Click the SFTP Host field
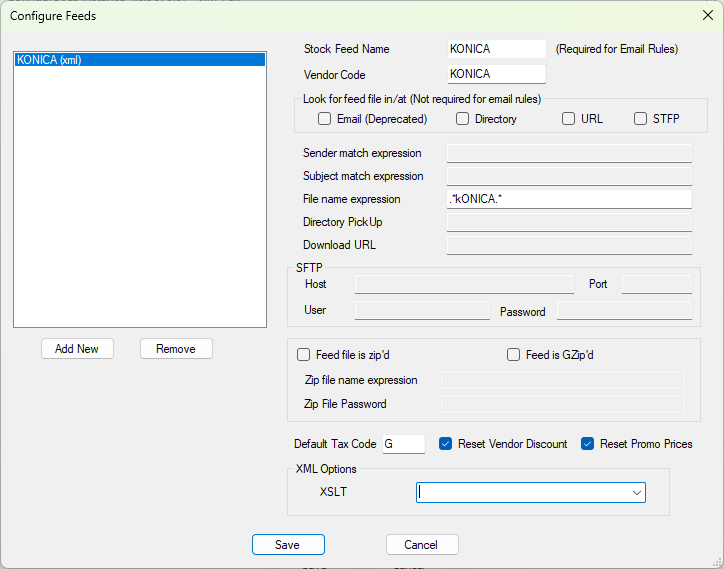This screenshot has width=724, height=569. coord(465,284)
